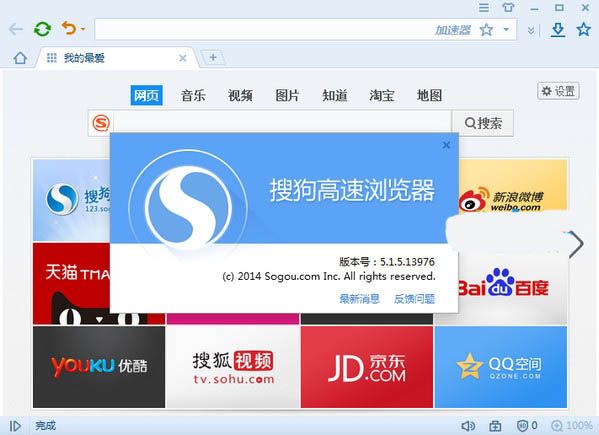This screenshot has width=599, height=435.
Task: Mute sound with speaker icon
Action: point(468,426)
